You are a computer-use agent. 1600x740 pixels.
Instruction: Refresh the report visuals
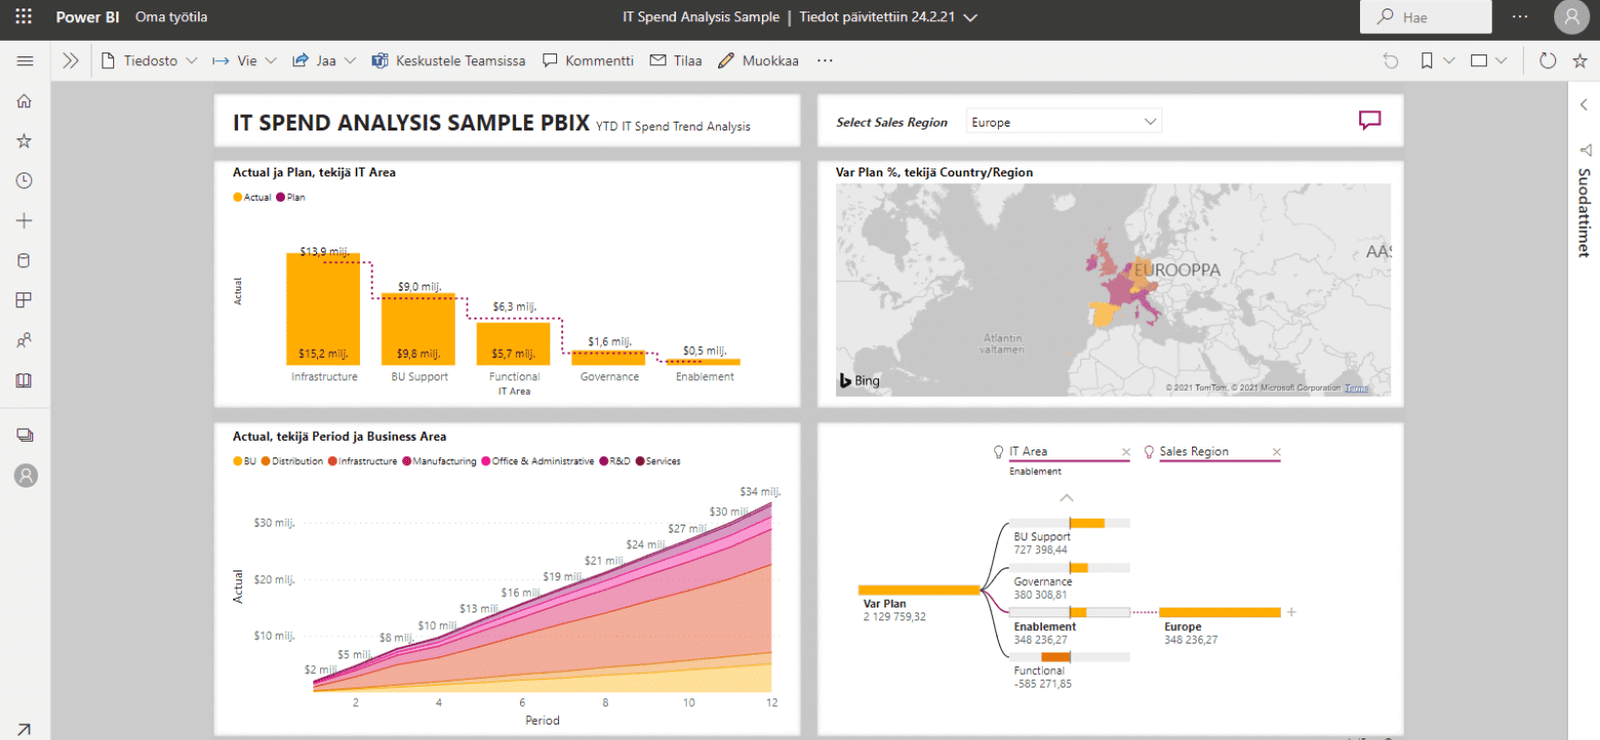point(1547,61)
